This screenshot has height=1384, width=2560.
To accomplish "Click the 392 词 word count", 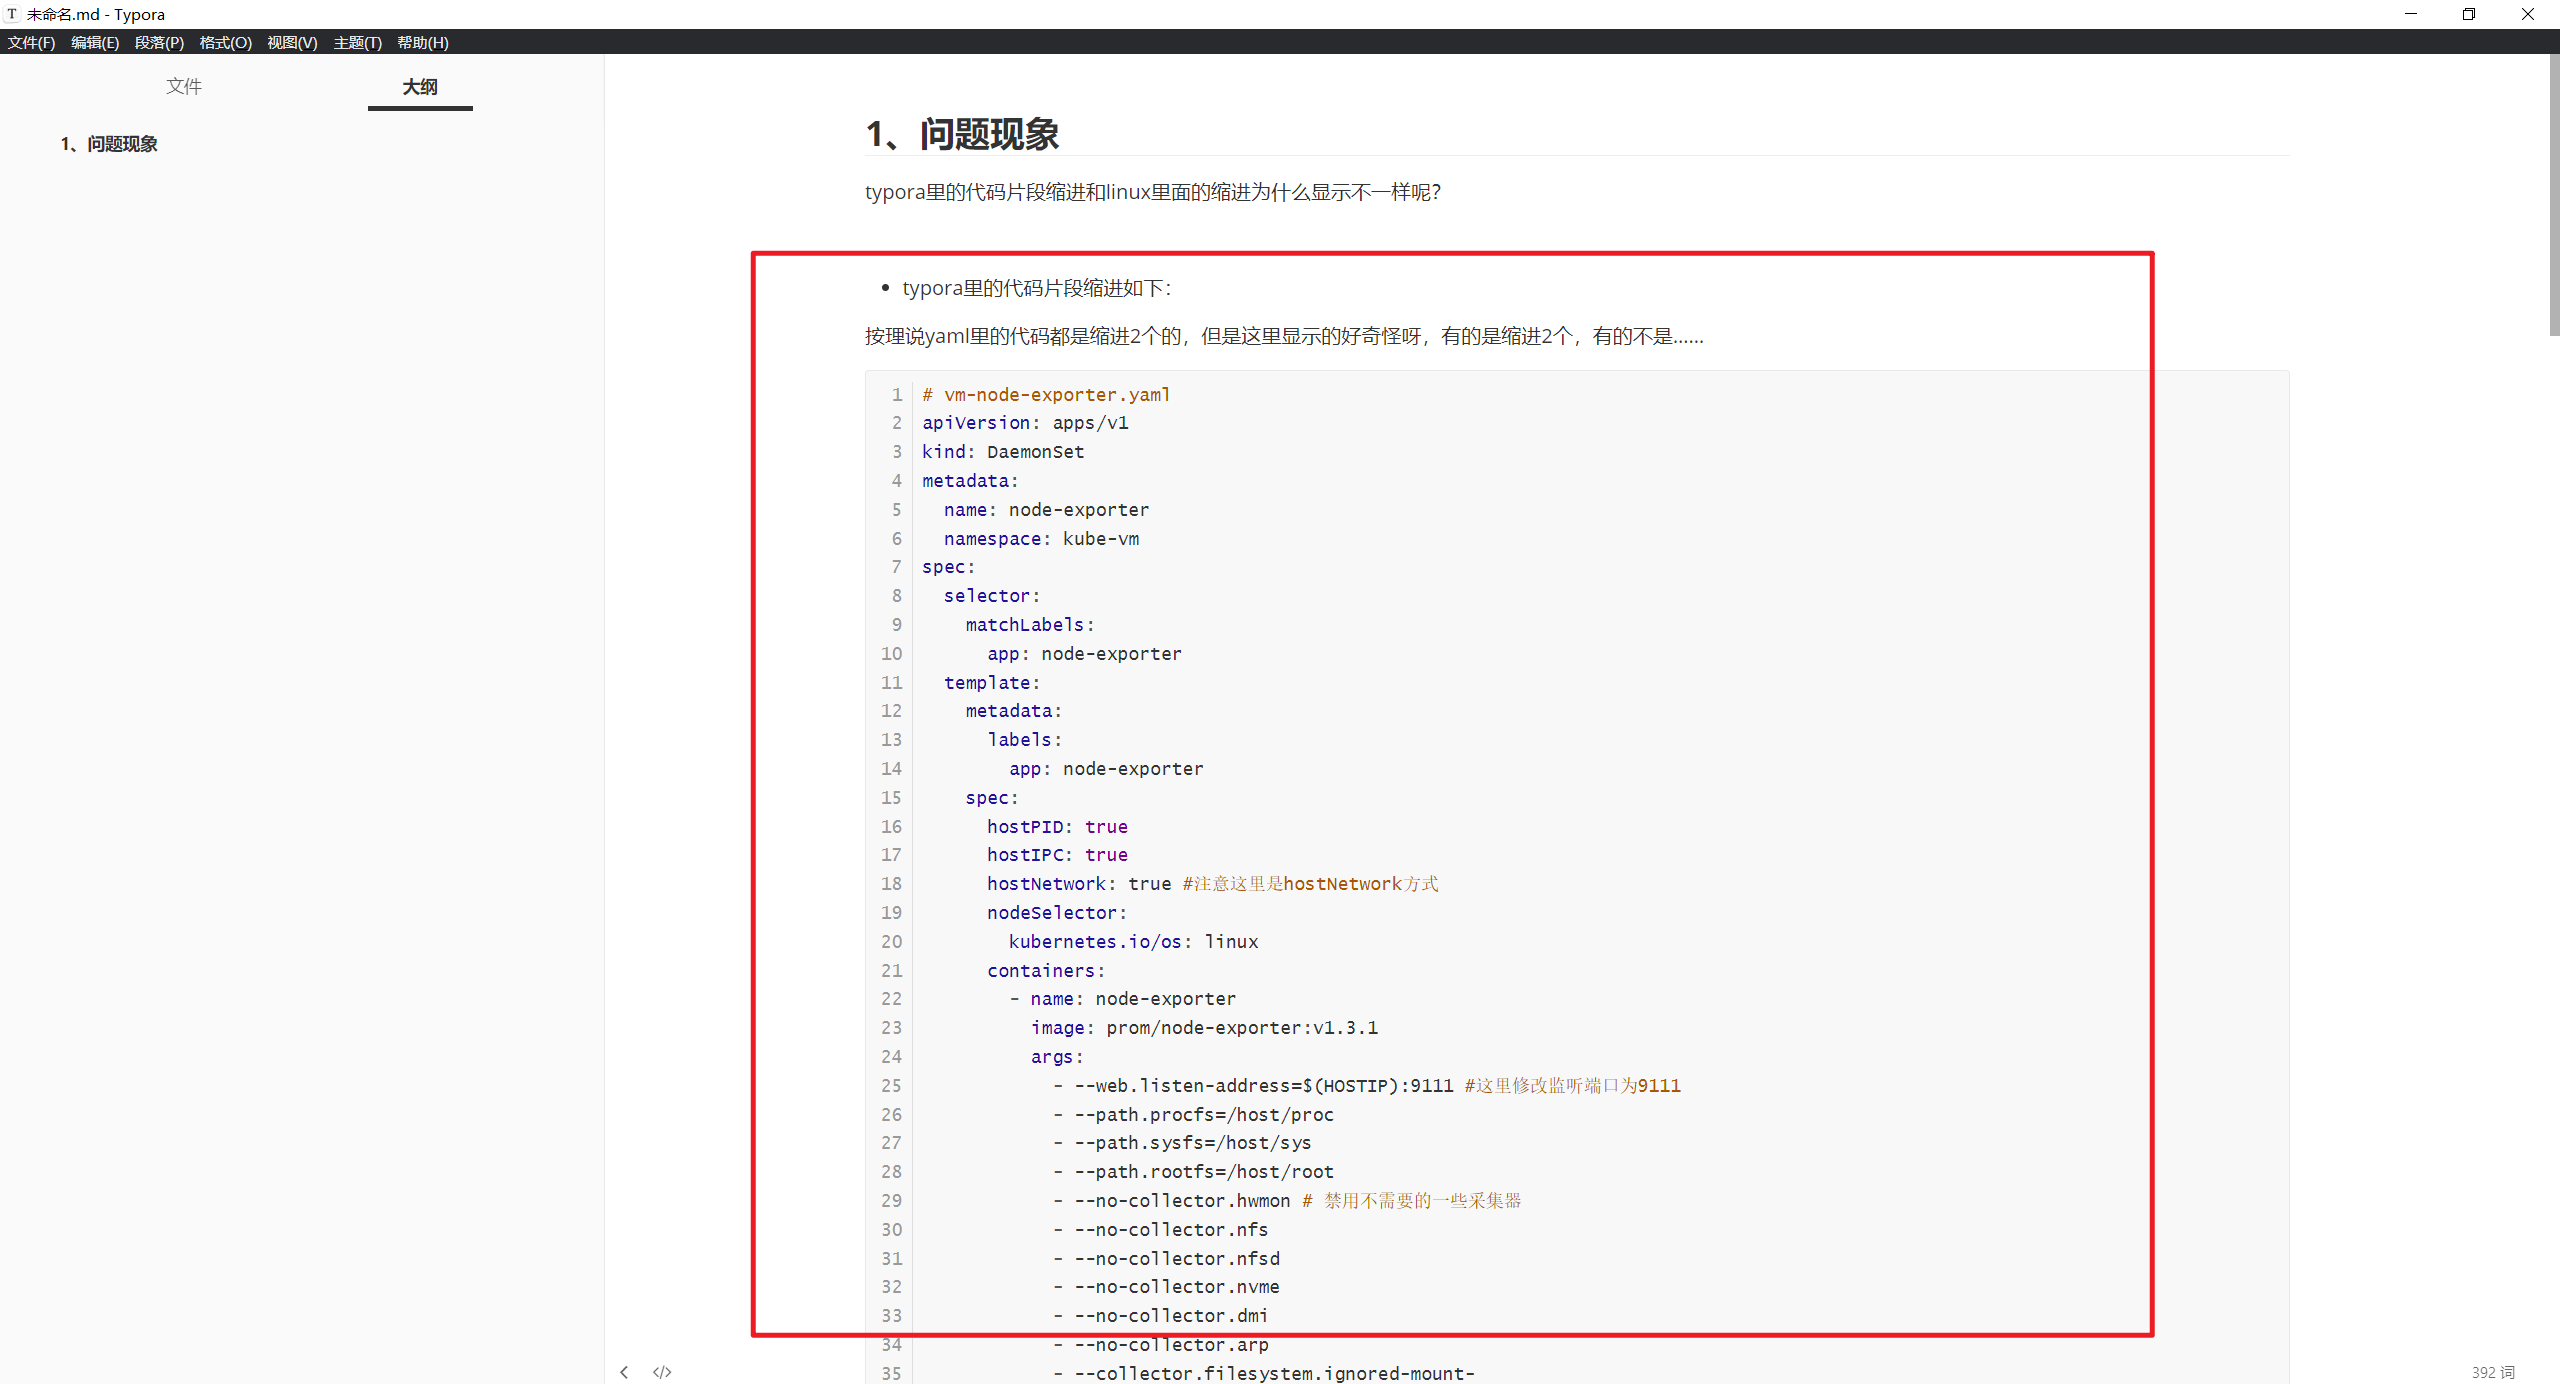I will [2493, 1372].
